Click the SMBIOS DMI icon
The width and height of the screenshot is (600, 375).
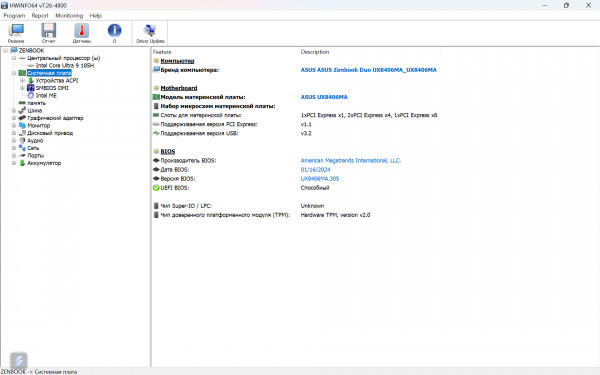31,88
